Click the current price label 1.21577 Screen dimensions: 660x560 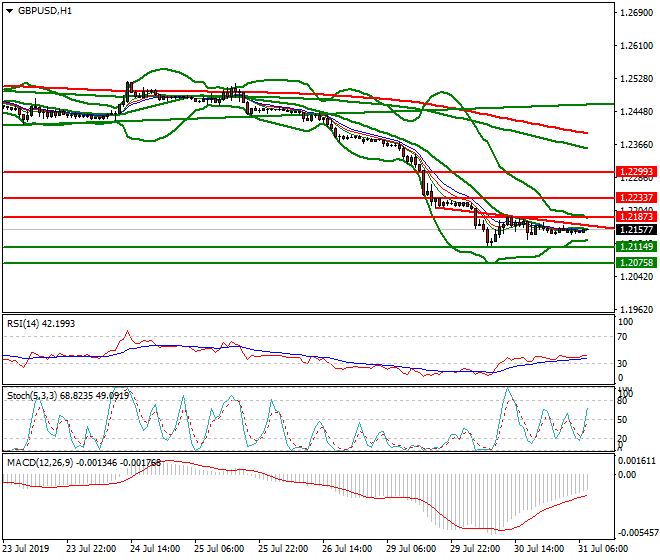coord(636,230)
